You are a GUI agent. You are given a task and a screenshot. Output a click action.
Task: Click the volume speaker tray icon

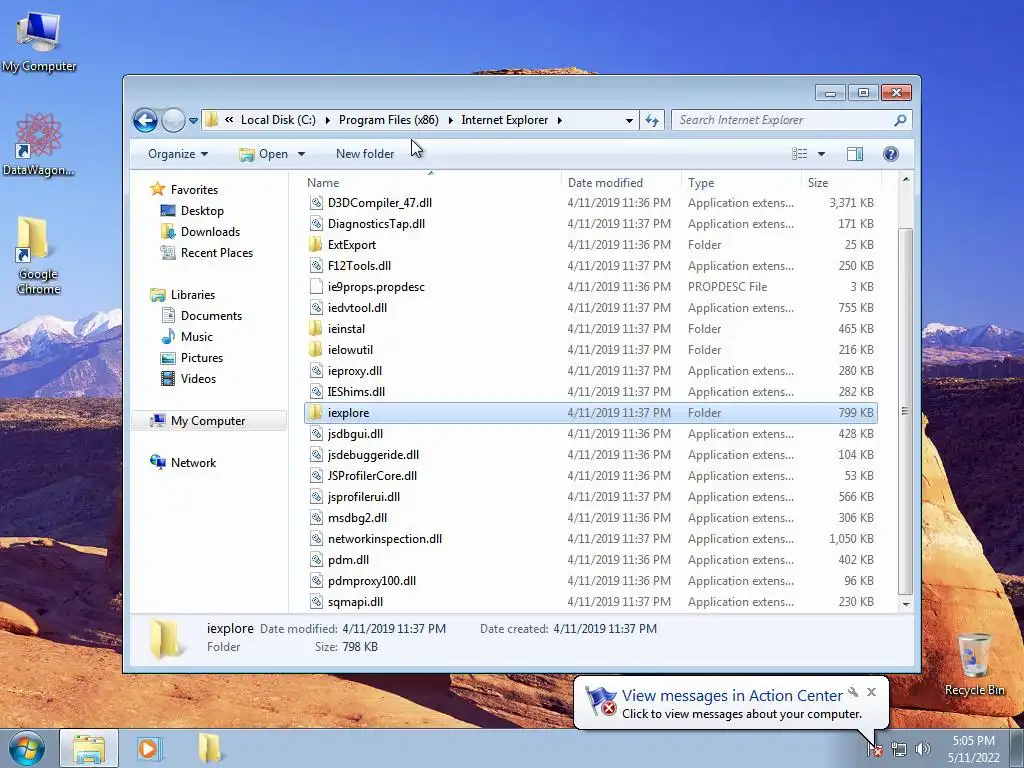click(x=922, y=749)
